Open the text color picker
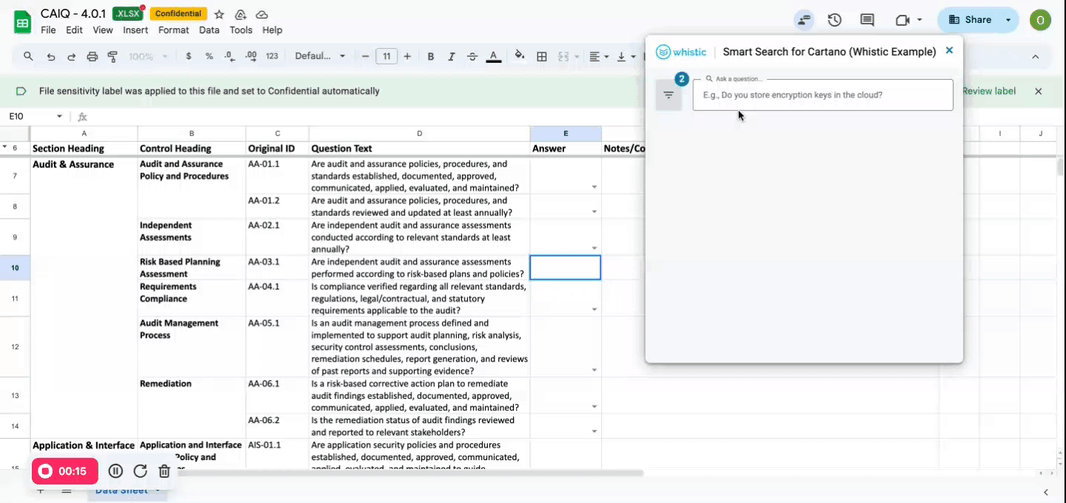 click(x=494, y=56)
